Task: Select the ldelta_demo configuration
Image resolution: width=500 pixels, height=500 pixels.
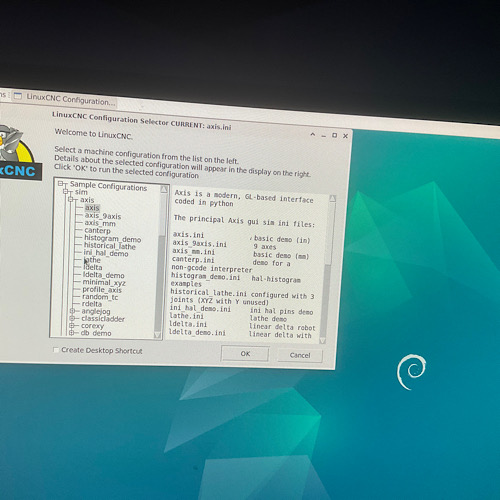Action: pos(104,275)
